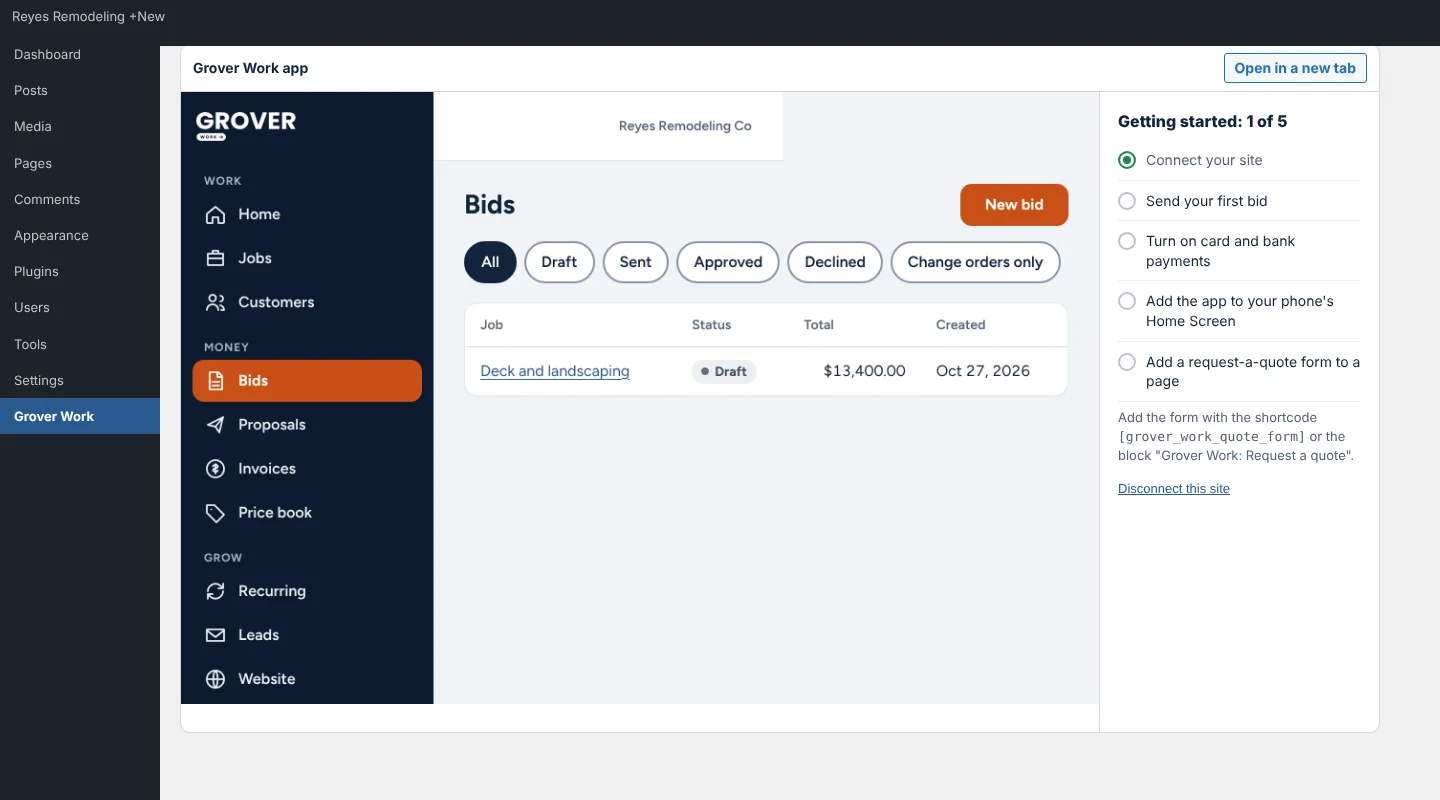Filter bids by Approved
Viewport: 1440px width, 800px height.
[x=728, y=262]
